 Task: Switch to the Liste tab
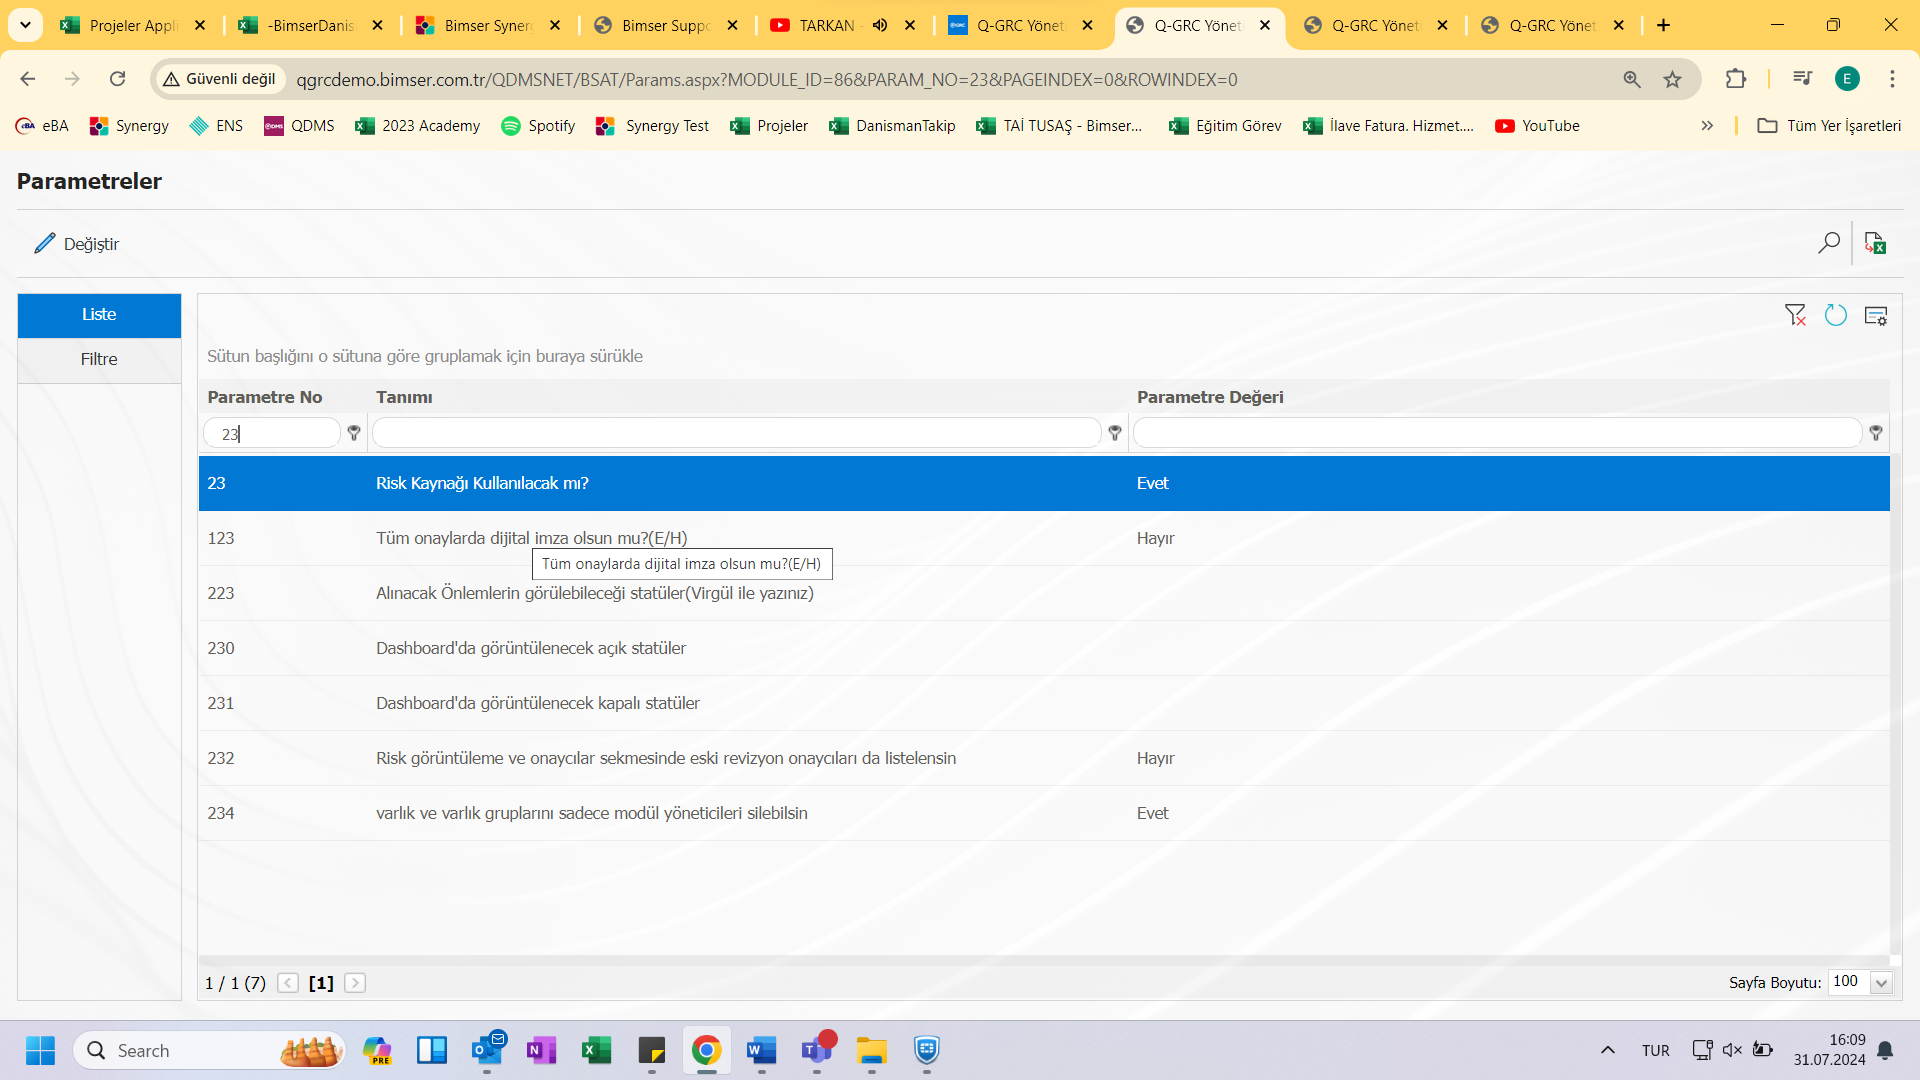pos(99,315)
